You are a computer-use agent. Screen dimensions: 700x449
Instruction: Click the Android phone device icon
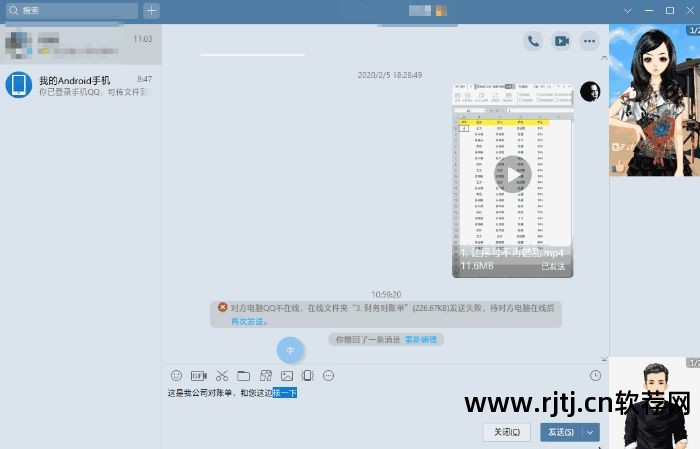(19, 84)
